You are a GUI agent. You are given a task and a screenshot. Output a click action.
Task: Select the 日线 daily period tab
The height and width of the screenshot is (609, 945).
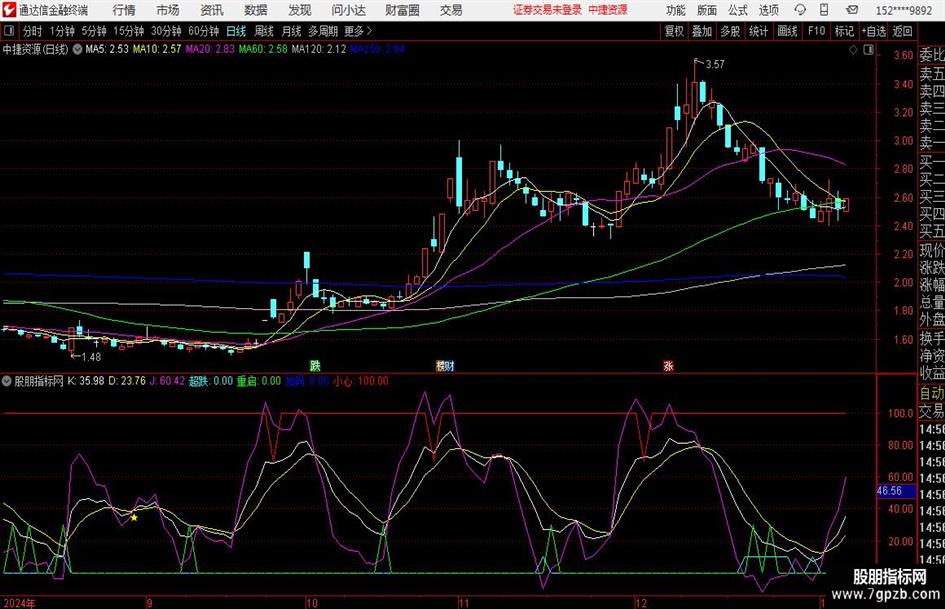[x=236, y=31]
